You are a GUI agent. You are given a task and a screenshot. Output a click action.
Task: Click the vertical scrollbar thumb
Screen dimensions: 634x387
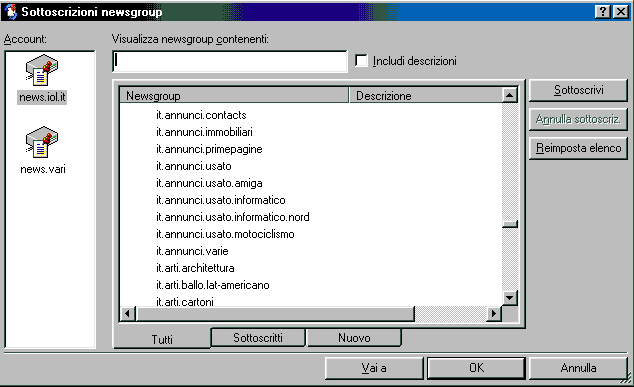point(509,224)
